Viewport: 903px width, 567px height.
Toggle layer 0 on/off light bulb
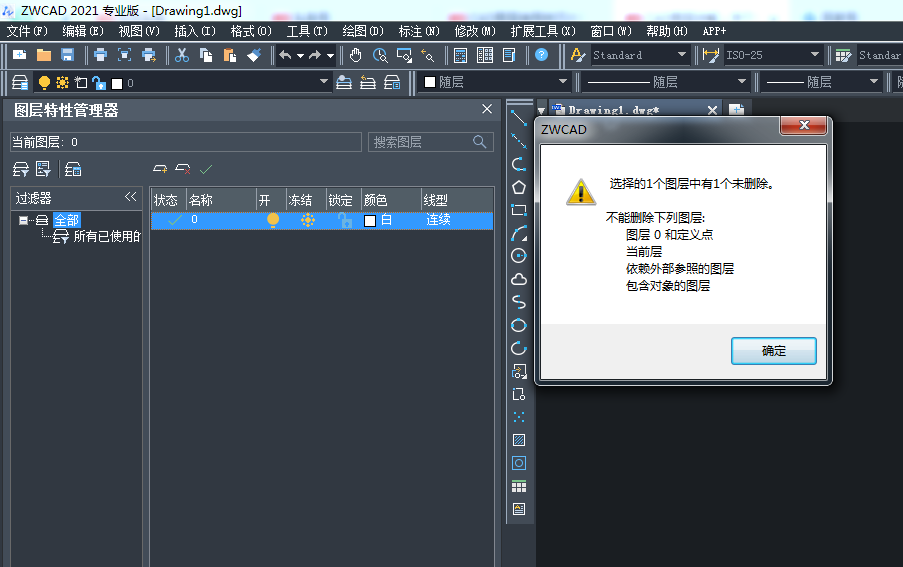[x=272, y=220]
